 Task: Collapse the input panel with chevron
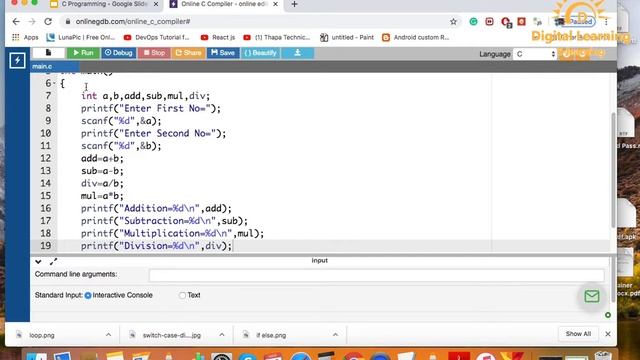pos(38,262)
